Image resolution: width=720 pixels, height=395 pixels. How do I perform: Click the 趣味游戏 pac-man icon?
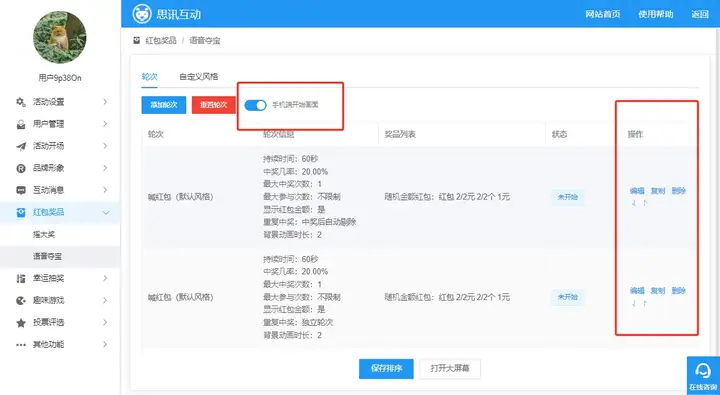click(x=21, y=300)
